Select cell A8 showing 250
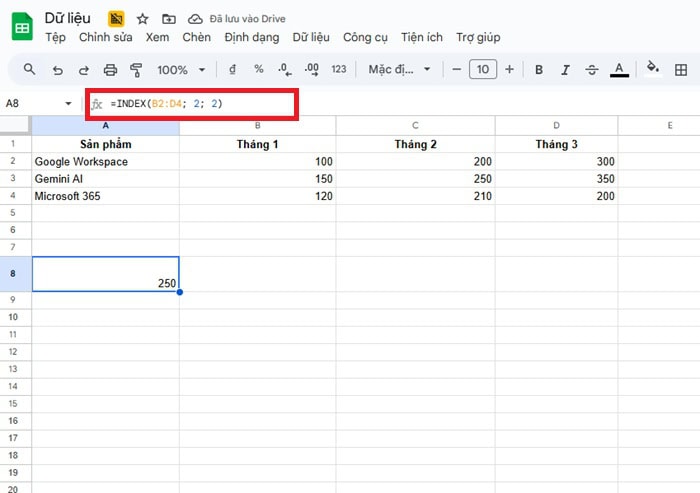The width and height of the screenshot is (700, 493). click(x=106, y=274)
